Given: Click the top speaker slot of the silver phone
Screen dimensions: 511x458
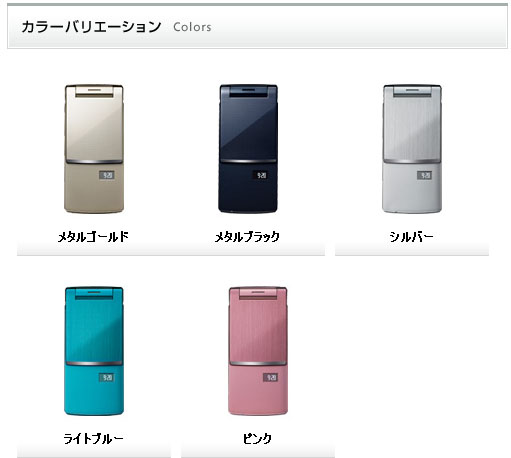Looking at the screenshot, I should [x=412, y=90].
